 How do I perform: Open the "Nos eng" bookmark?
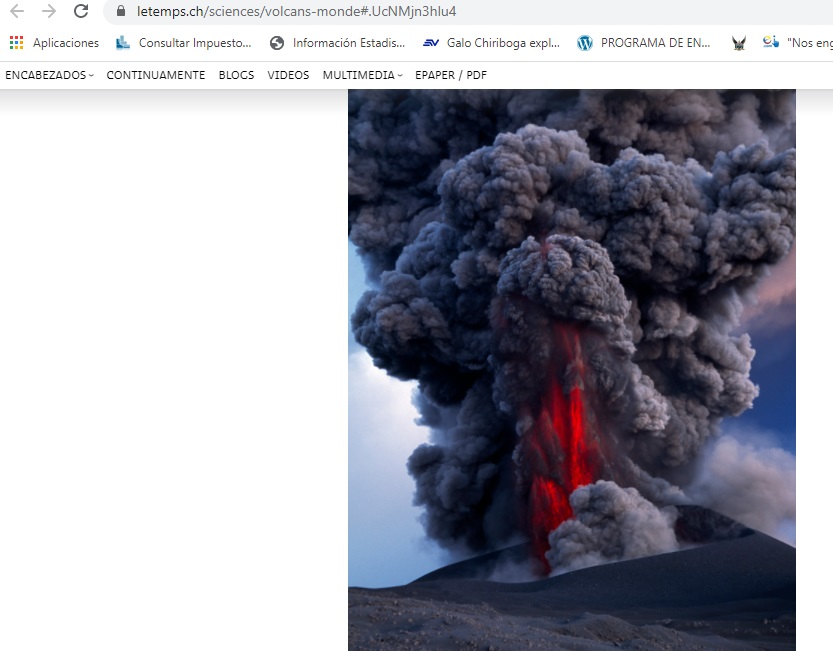pos(798,43)
